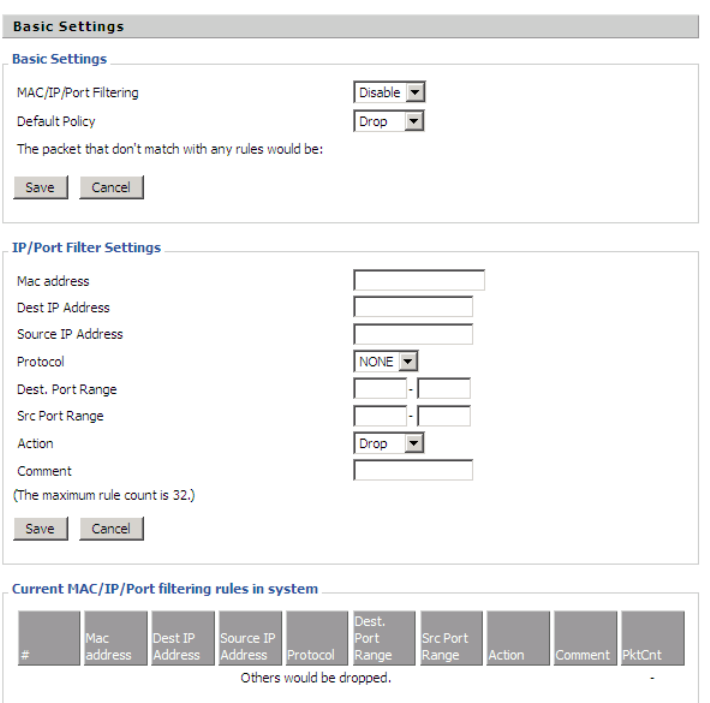The width and height of the screenshot is (710, 703).
Task: Open the Default Policy dropdown
Action: [x=389, y=121]
